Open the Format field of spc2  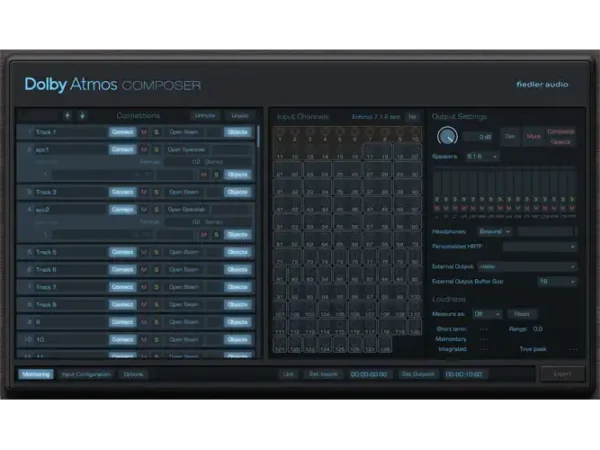tap(208, 222)
